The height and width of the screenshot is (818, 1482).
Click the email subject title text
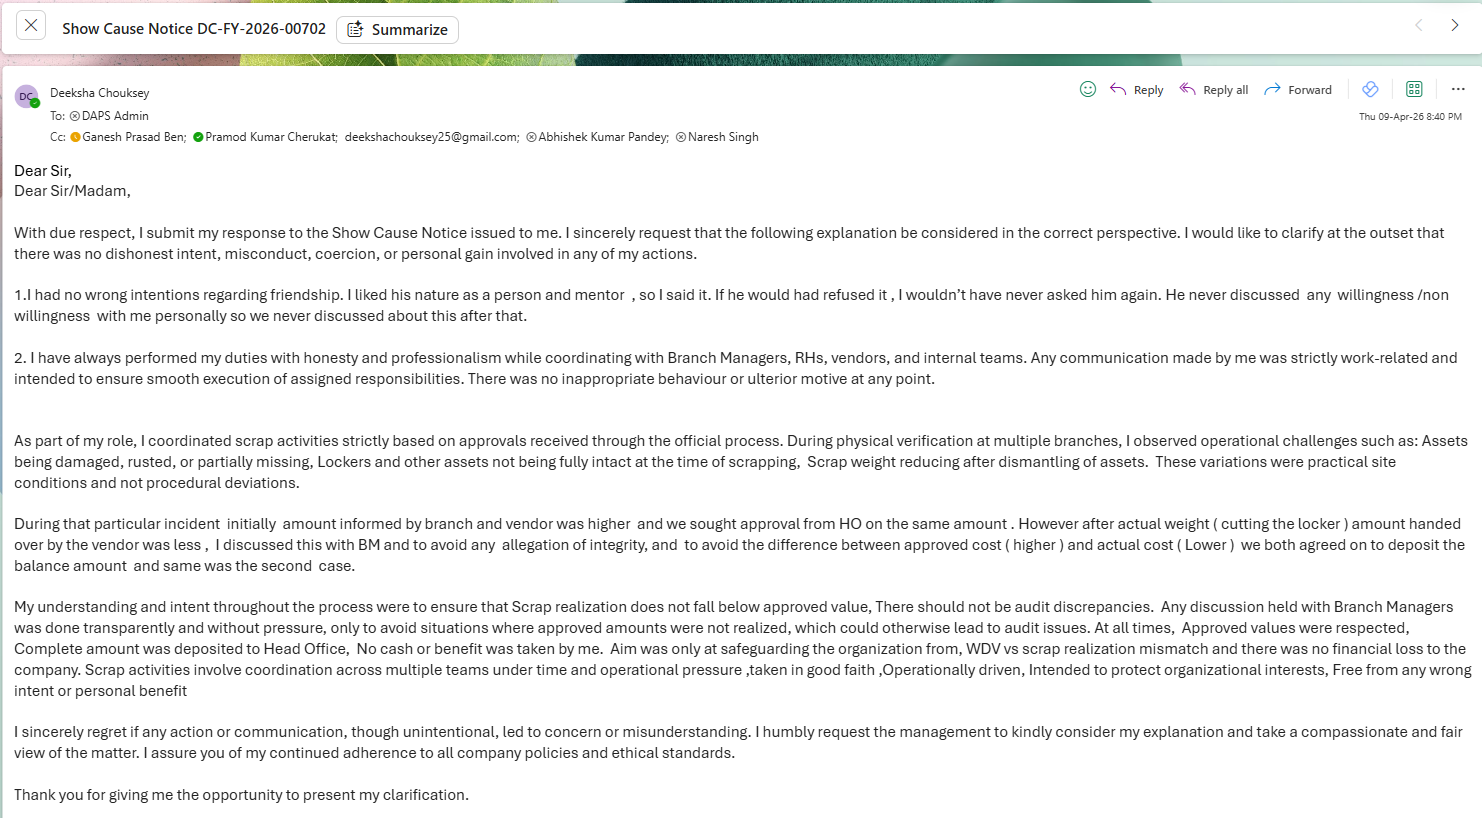(x=194, y=29)
